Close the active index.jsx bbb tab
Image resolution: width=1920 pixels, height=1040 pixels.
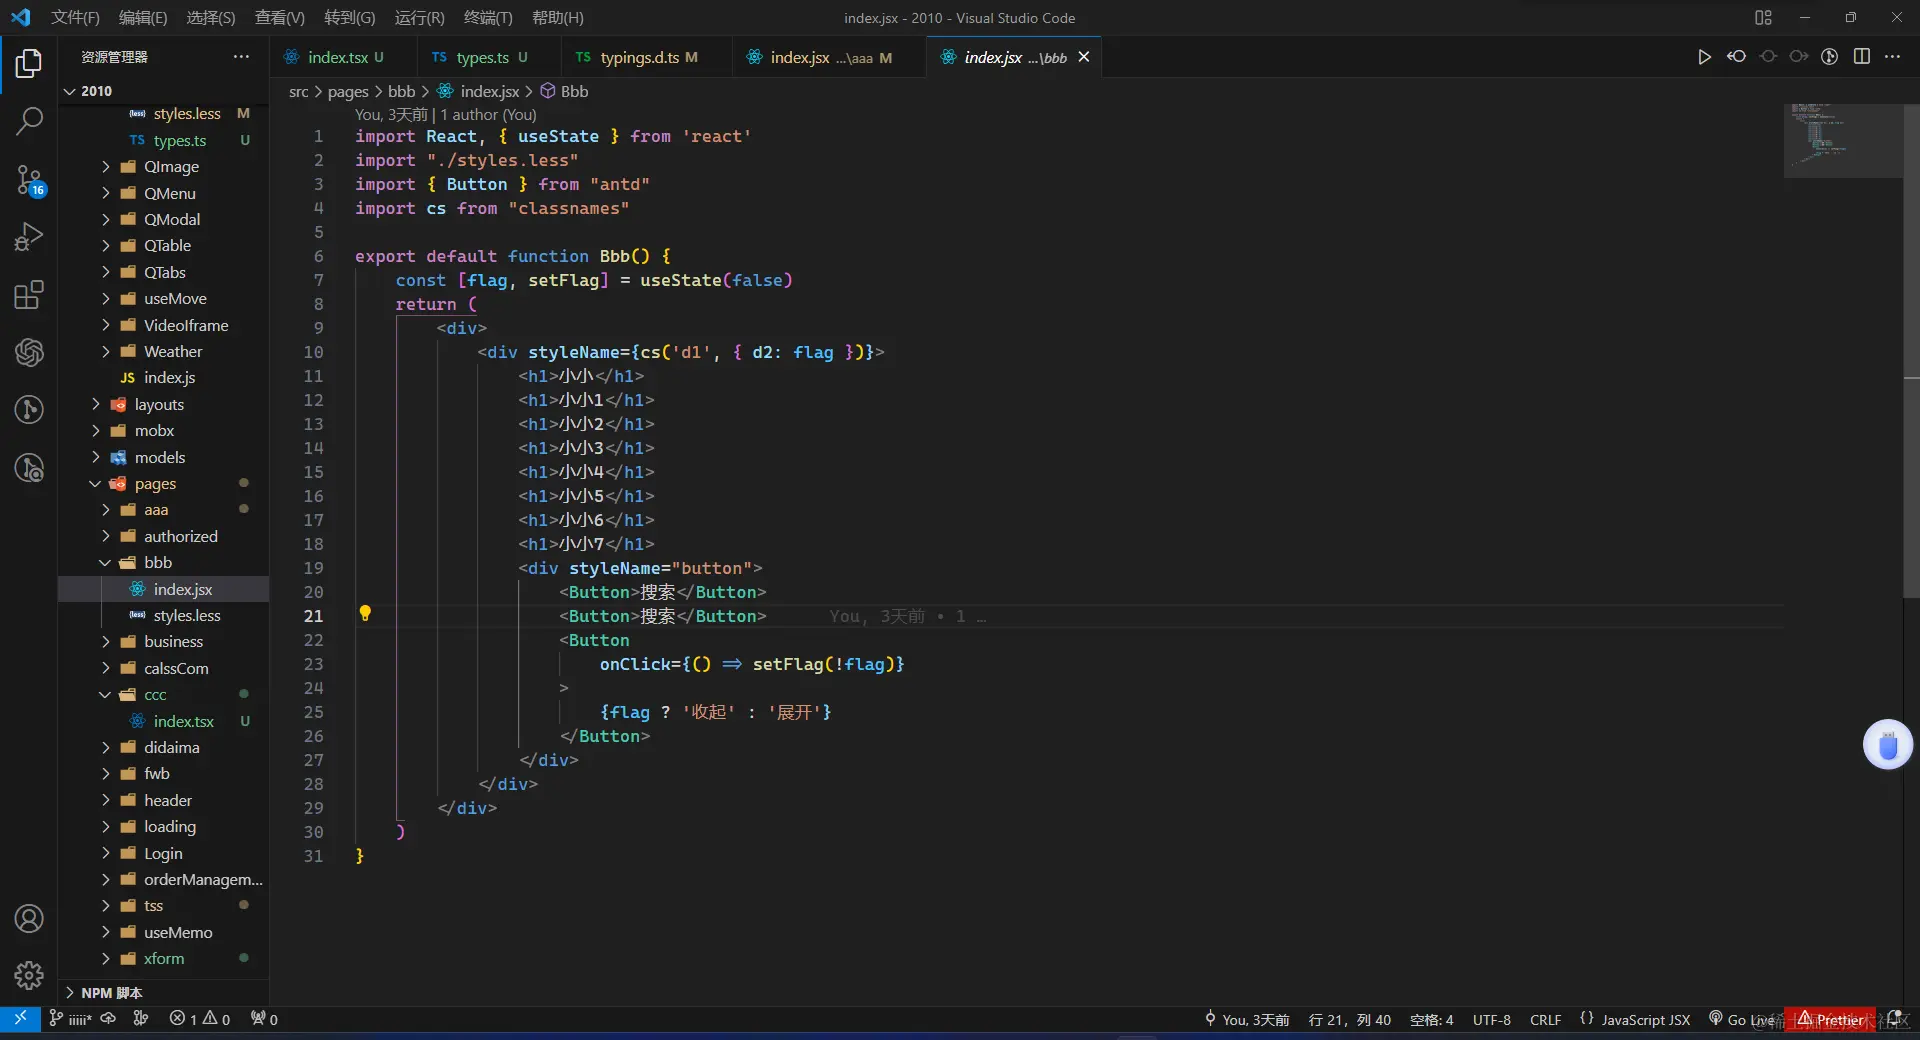point(1084,57)
